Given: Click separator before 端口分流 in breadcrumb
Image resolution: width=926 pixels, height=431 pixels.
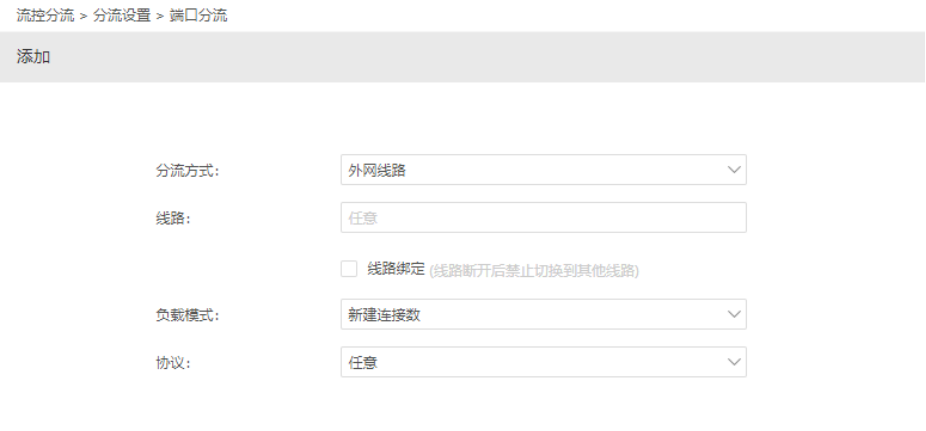Looking at the screenshot, I should pyautogui.click(x=160, y=16).
